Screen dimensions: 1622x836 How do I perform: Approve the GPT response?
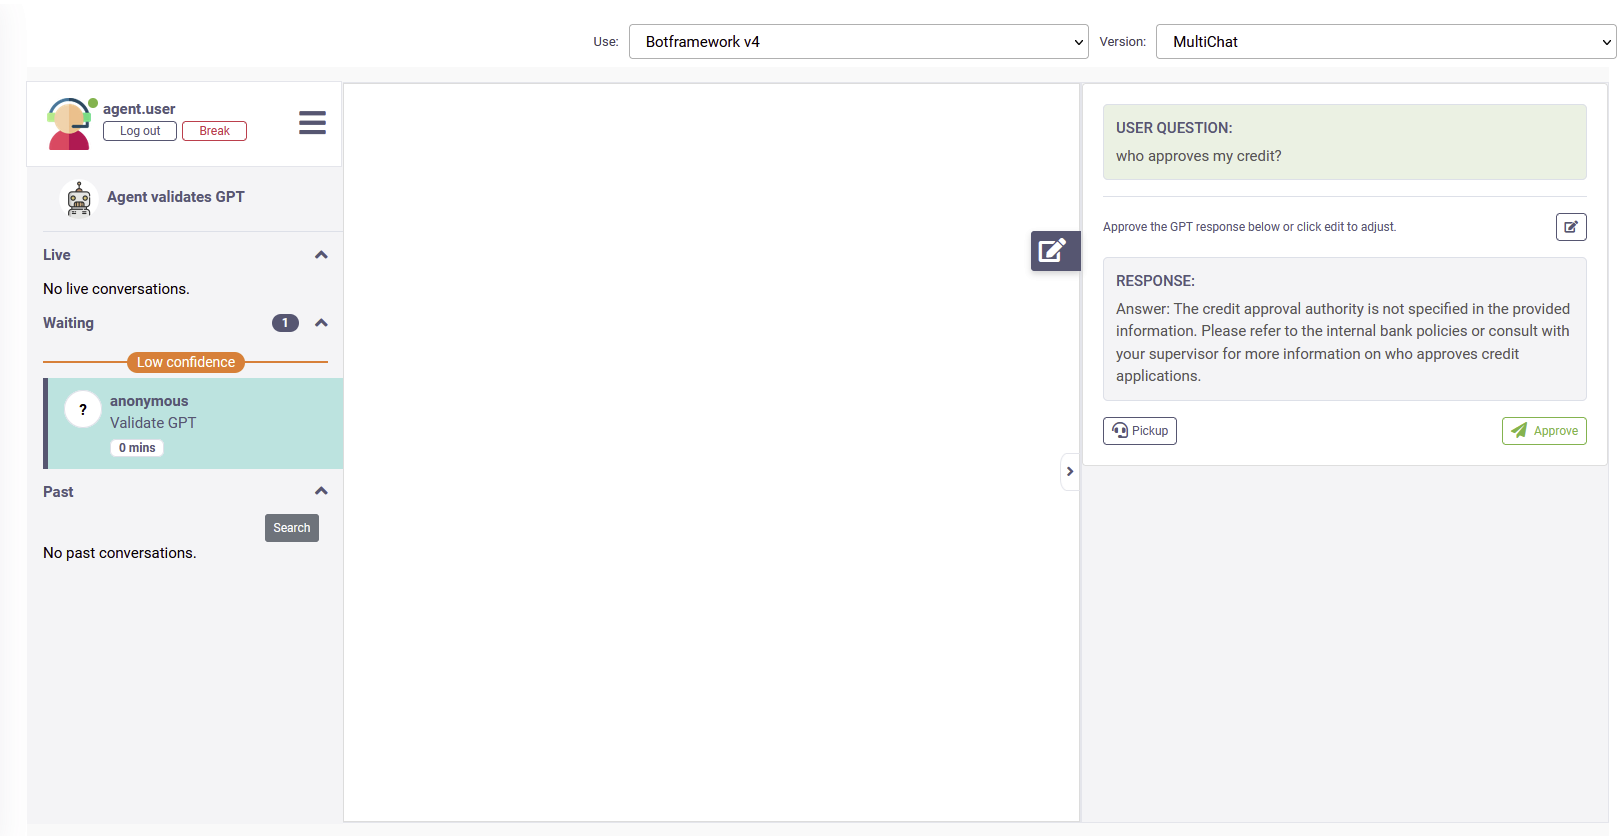(1544, 431)
